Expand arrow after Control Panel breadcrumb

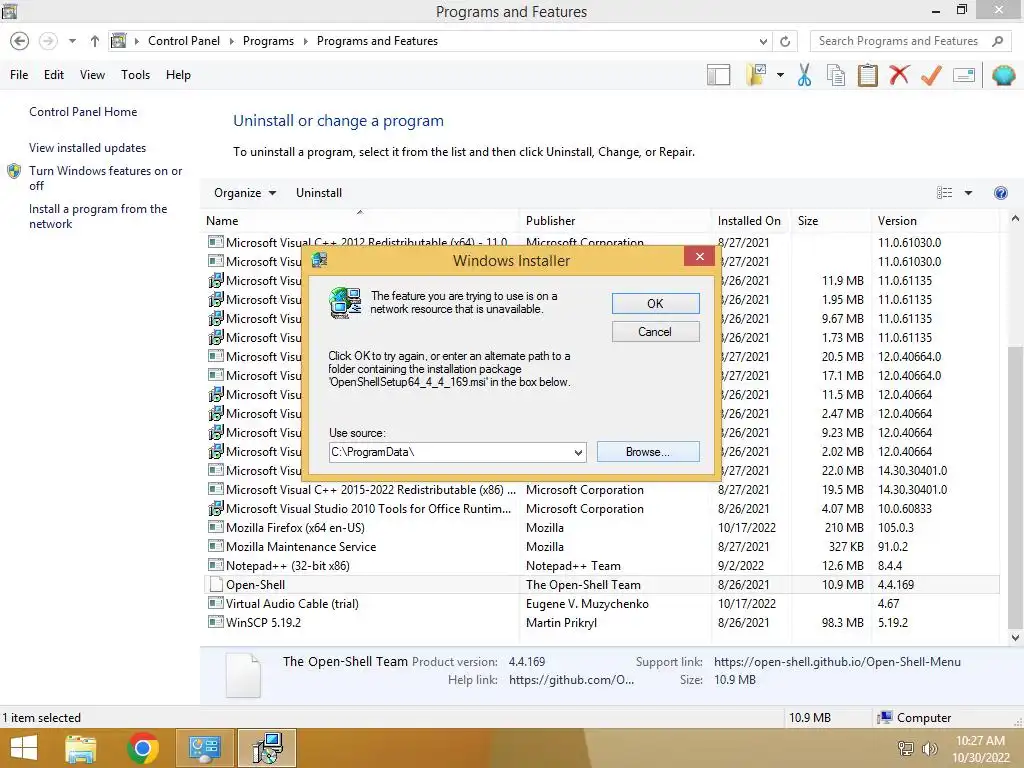tap(232, 41)
